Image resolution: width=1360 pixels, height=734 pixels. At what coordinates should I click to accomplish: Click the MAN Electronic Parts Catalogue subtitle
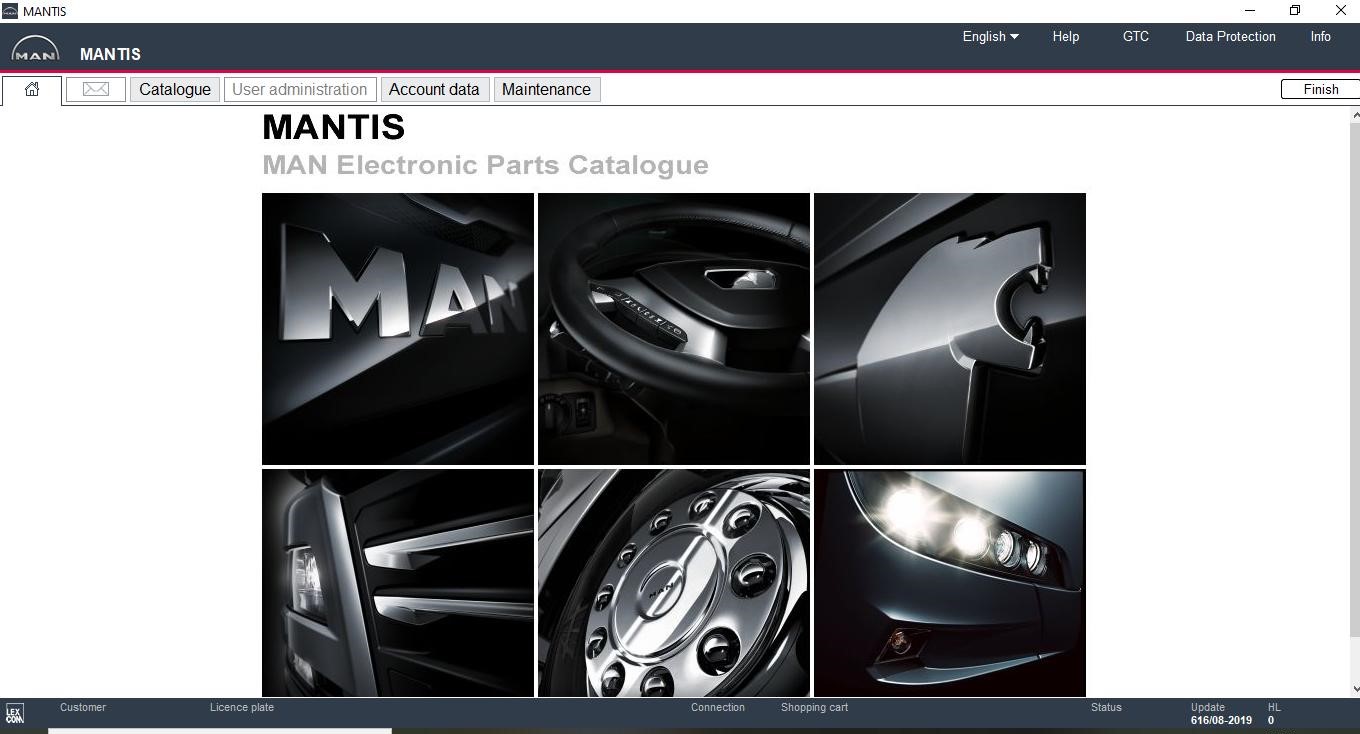pyautogui.click(x=485, y=165)
